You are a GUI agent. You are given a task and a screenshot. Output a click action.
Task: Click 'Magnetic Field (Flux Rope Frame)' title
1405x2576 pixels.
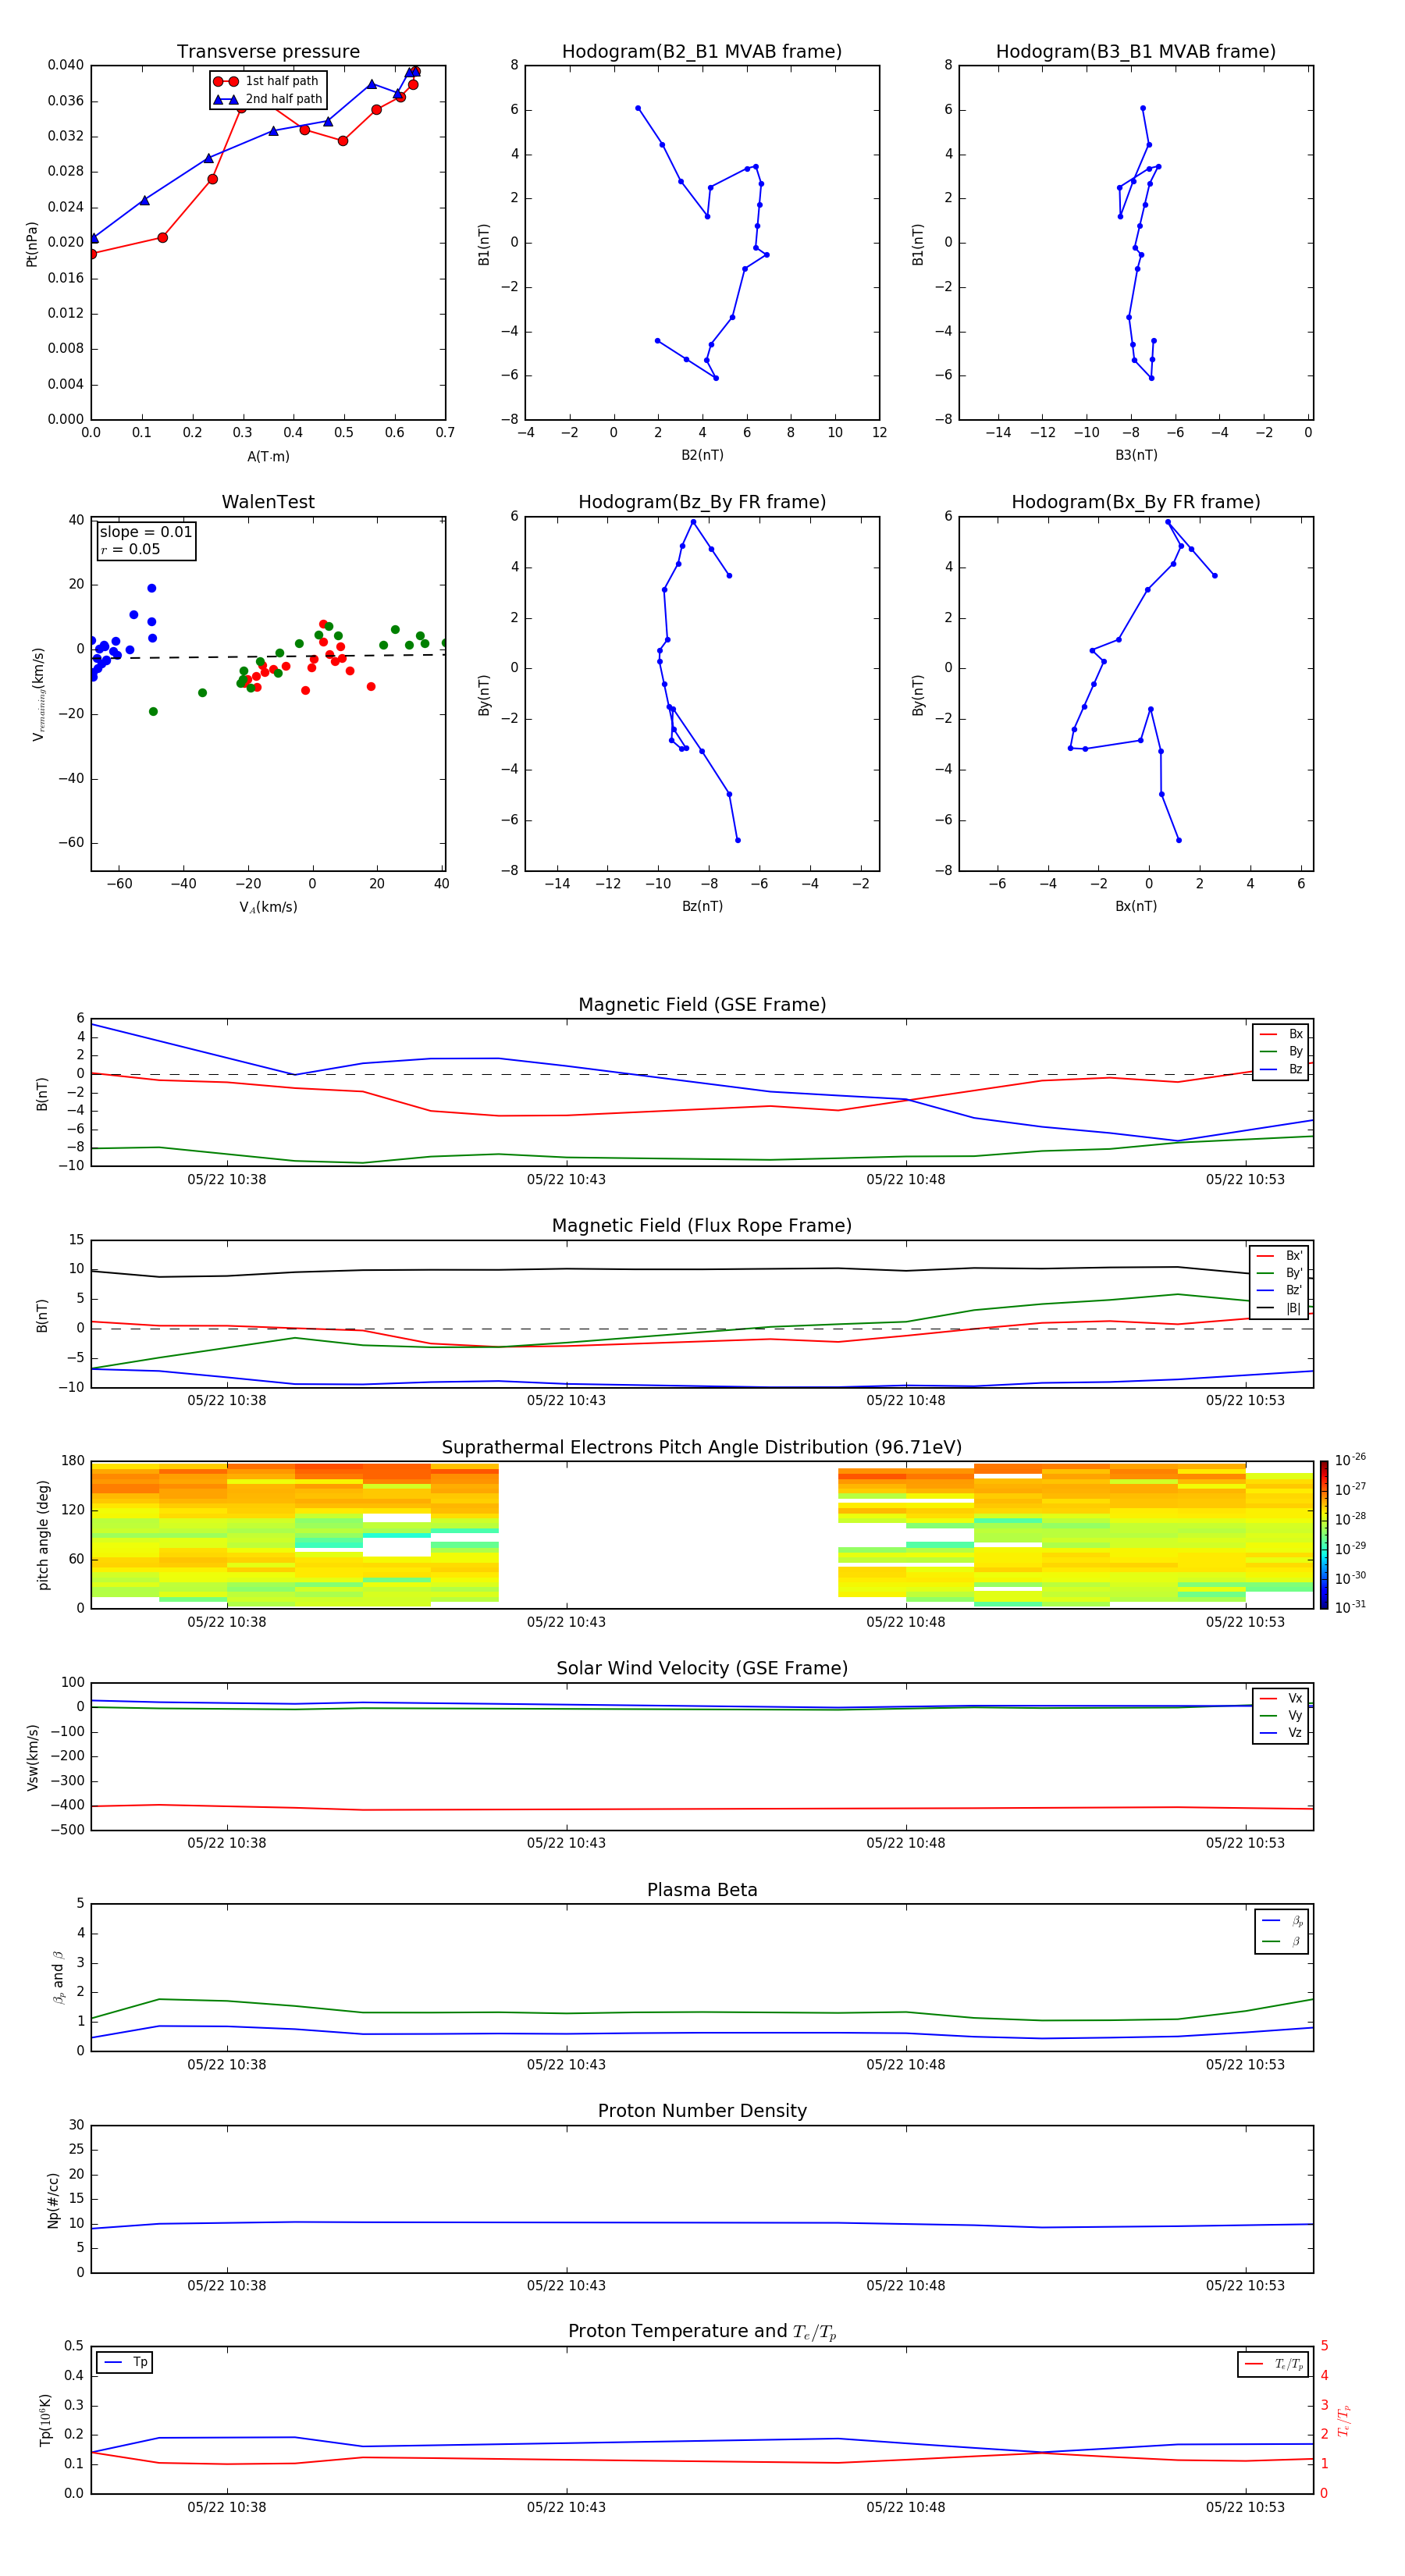coord(702,1226)
